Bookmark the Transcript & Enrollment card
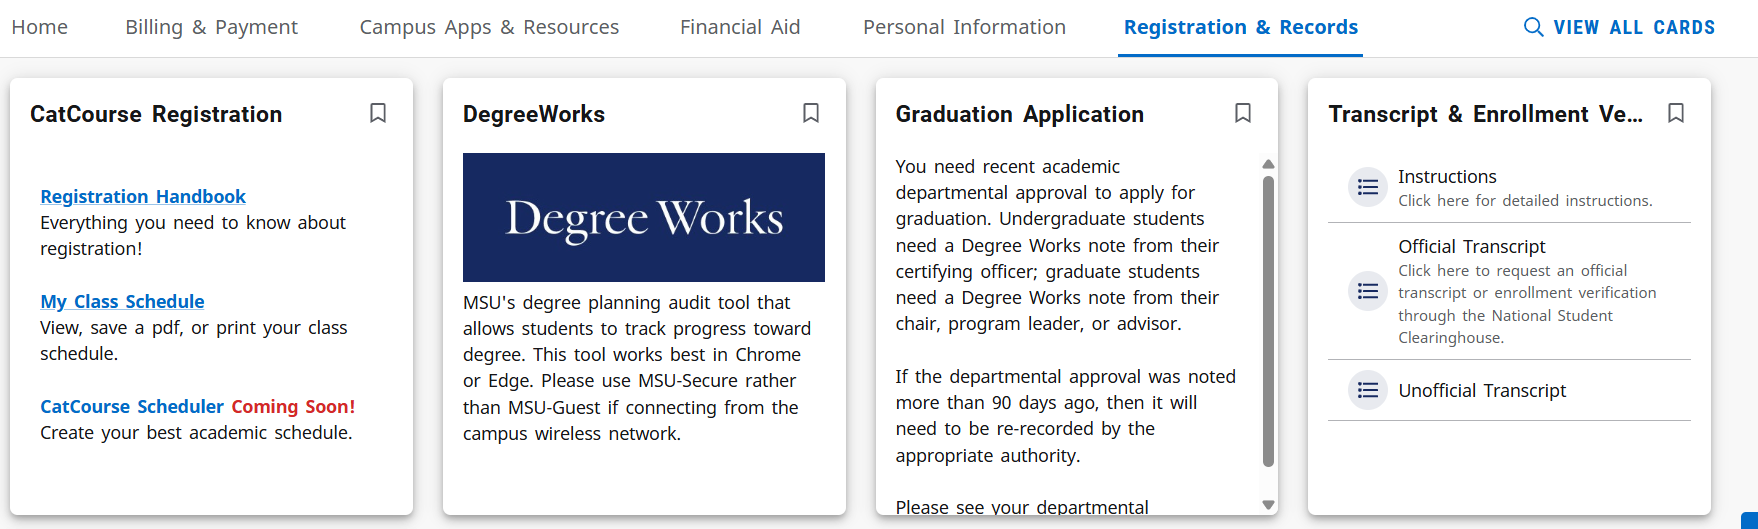 pos(1676,113)
